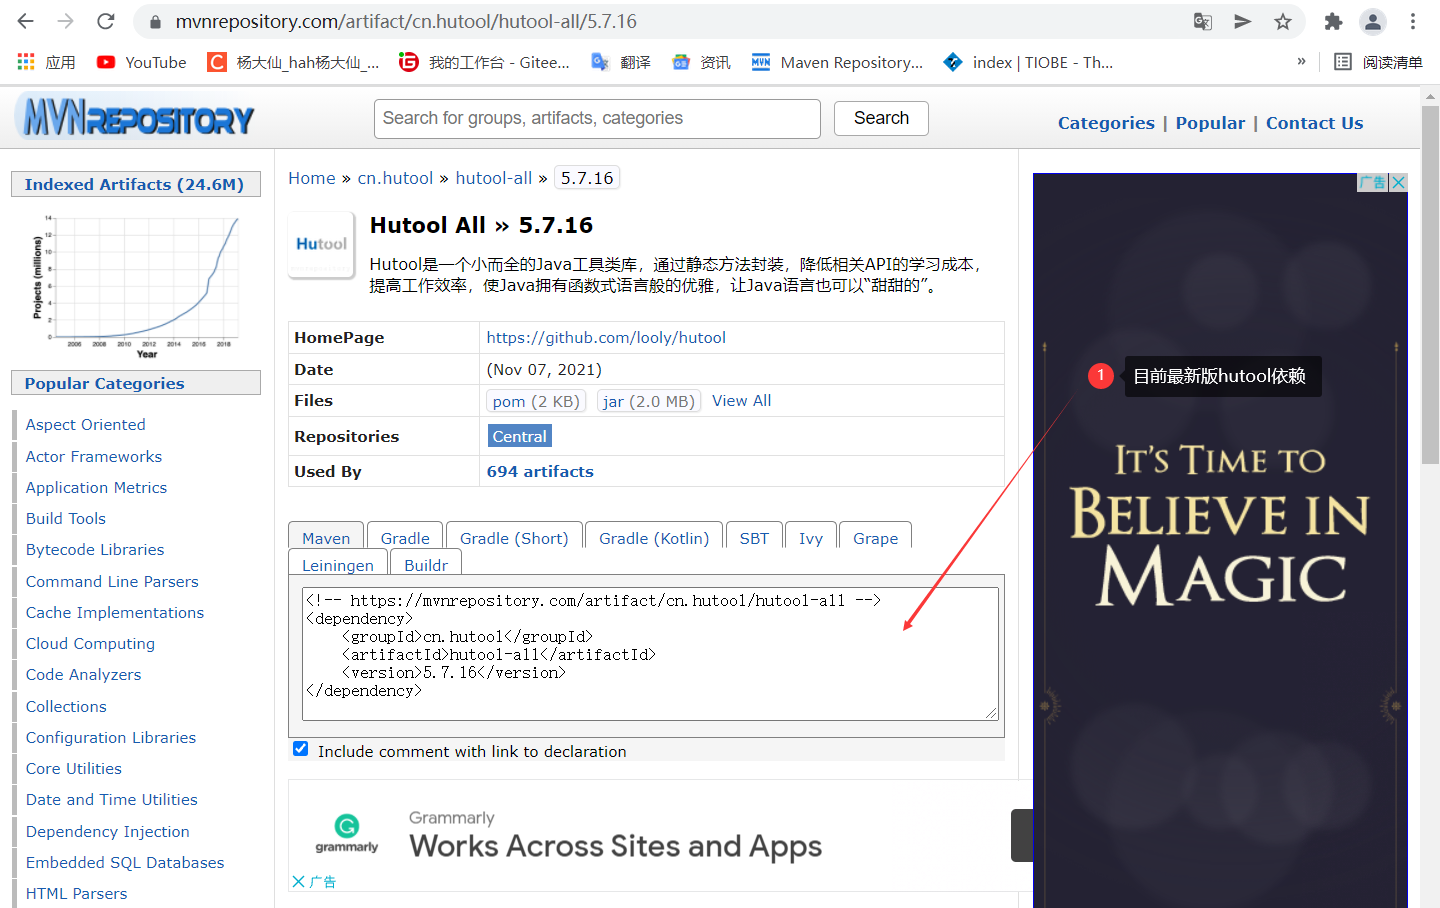Click View All files link
The height and width of the screenshot is (908, 1440).
(741, 400)
